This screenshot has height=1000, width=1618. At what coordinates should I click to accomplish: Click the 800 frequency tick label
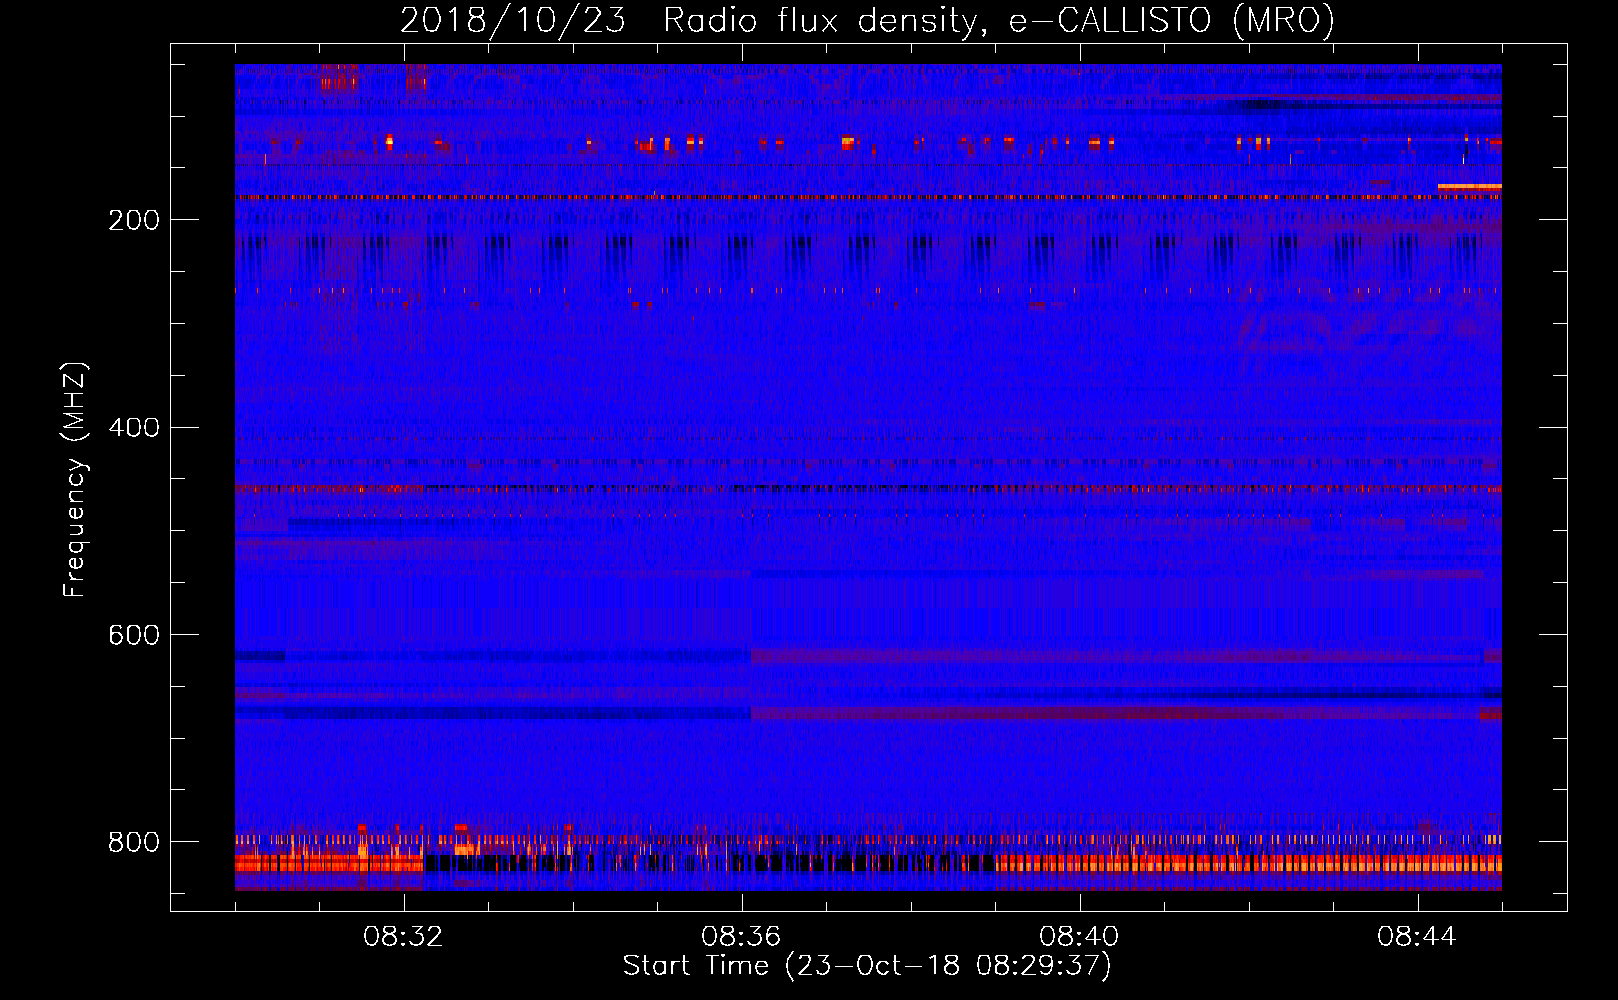click(x=134, y=842)
